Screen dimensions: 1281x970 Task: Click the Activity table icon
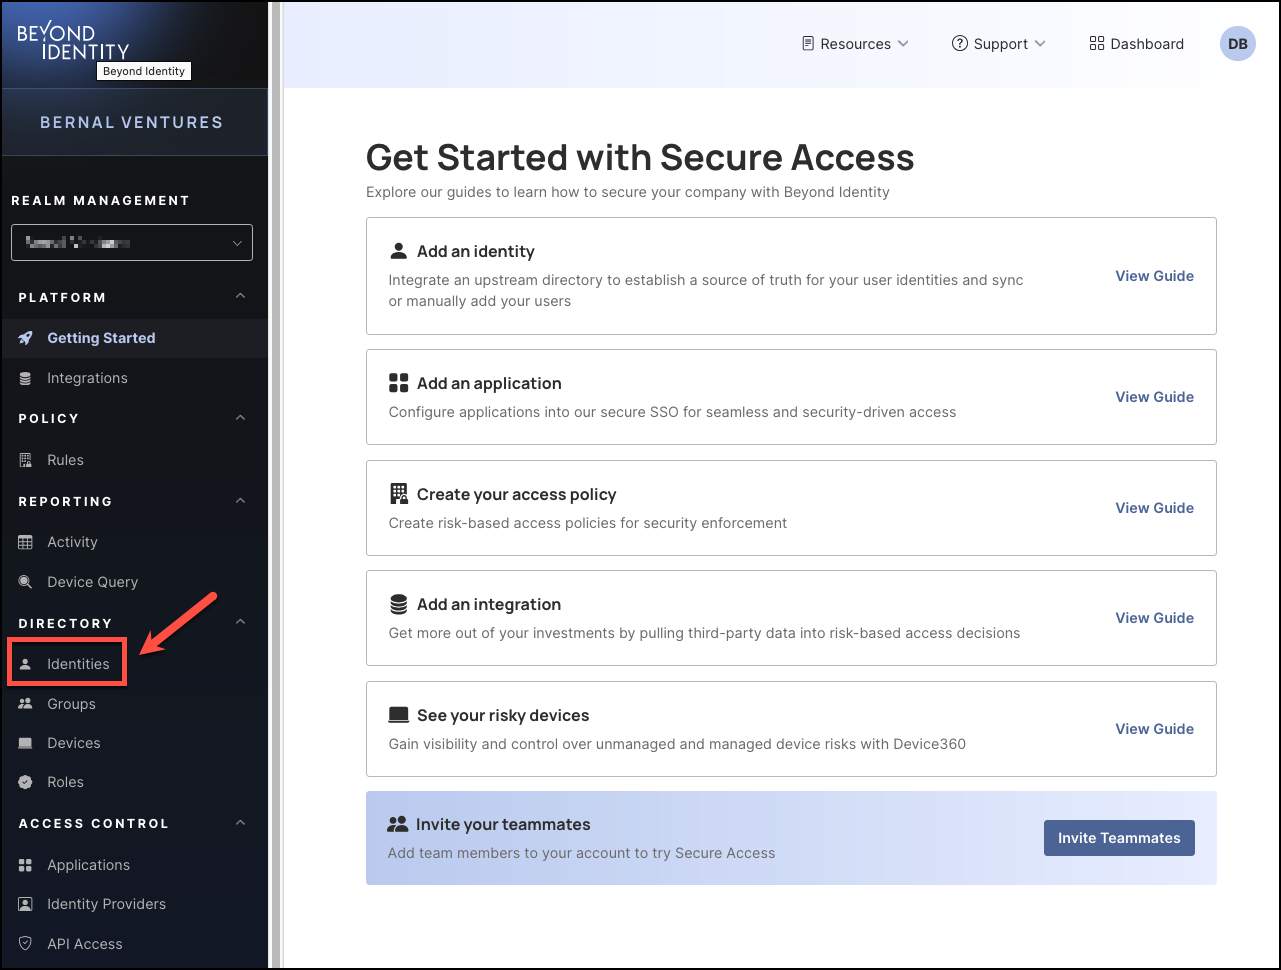[26, 542]
